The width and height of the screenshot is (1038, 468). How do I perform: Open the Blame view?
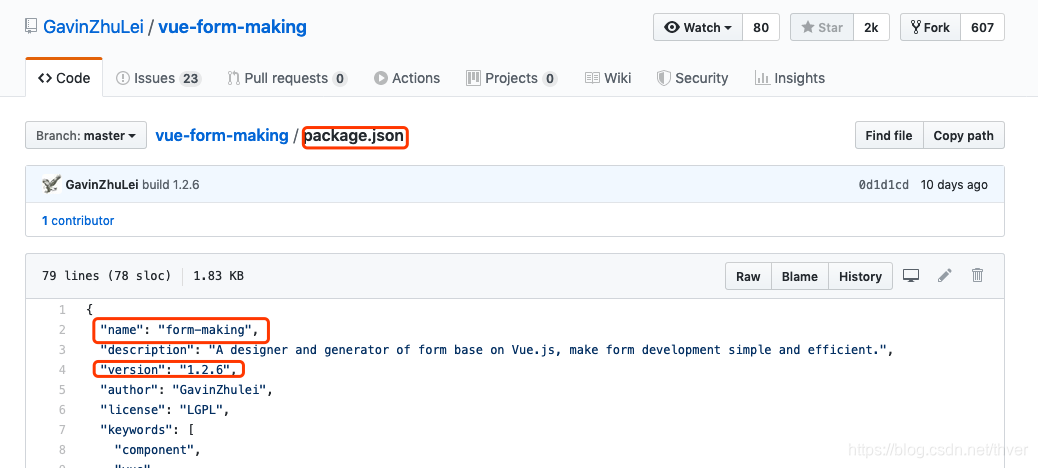point(800,276)
